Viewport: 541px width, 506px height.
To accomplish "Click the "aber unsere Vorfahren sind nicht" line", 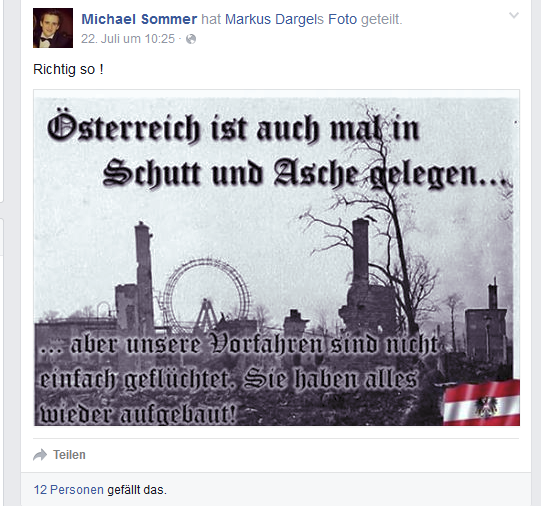I will [x=238, y=344].
